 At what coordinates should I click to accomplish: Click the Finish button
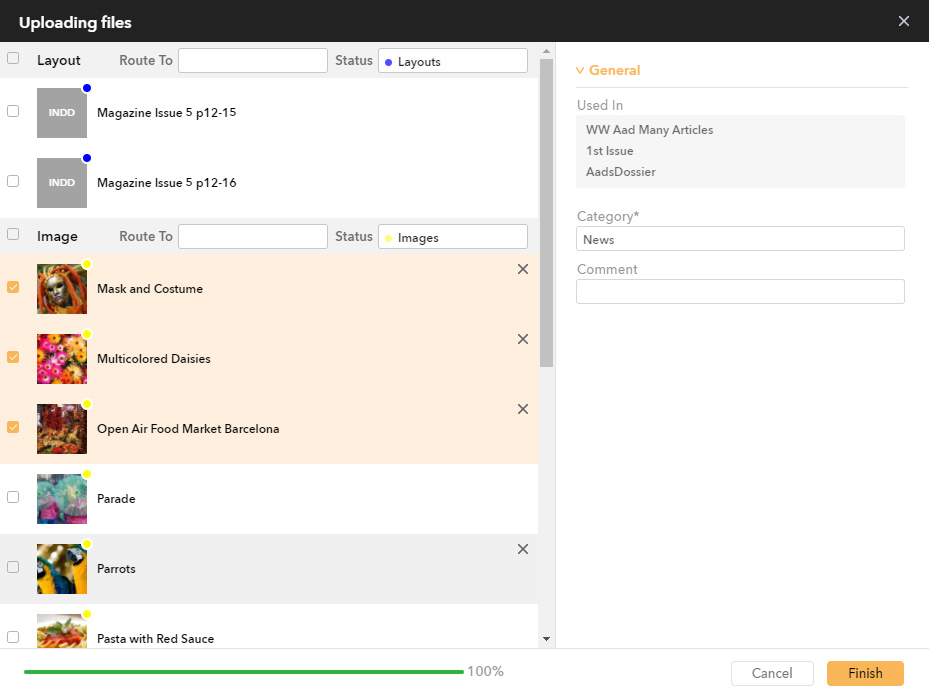[865, 673]
